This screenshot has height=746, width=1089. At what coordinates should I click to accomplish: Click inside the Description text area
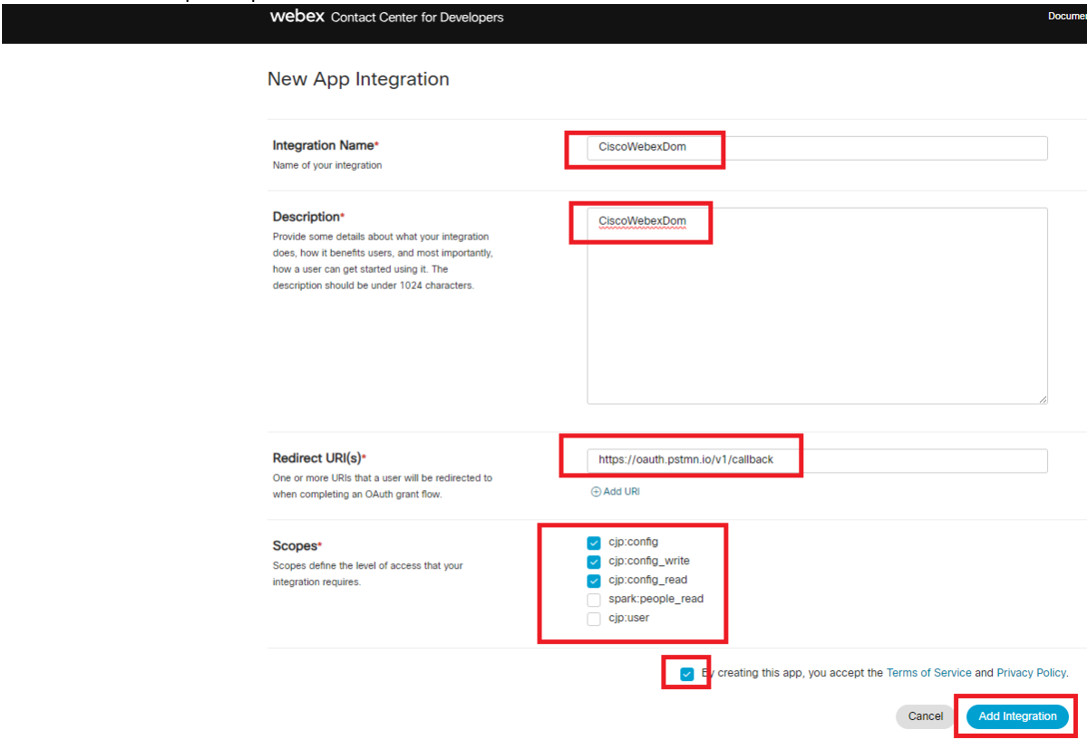pos(817,306)
